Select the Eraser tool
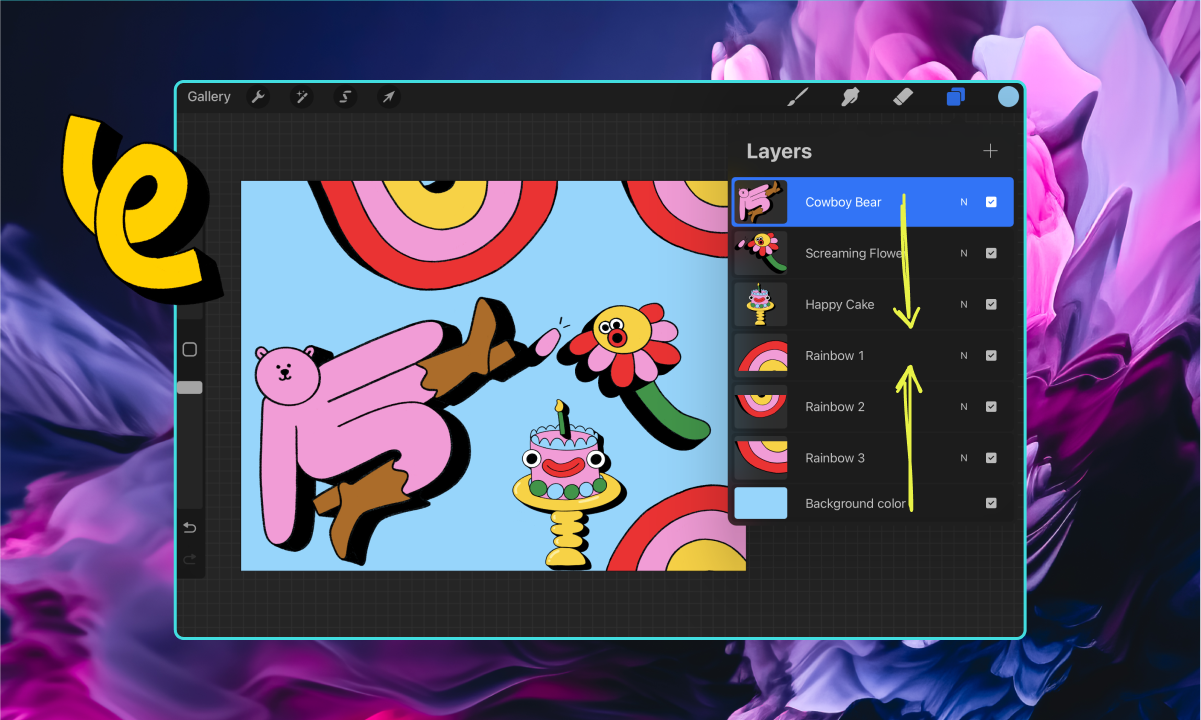Screen dimensions: 1201x720 903,96
